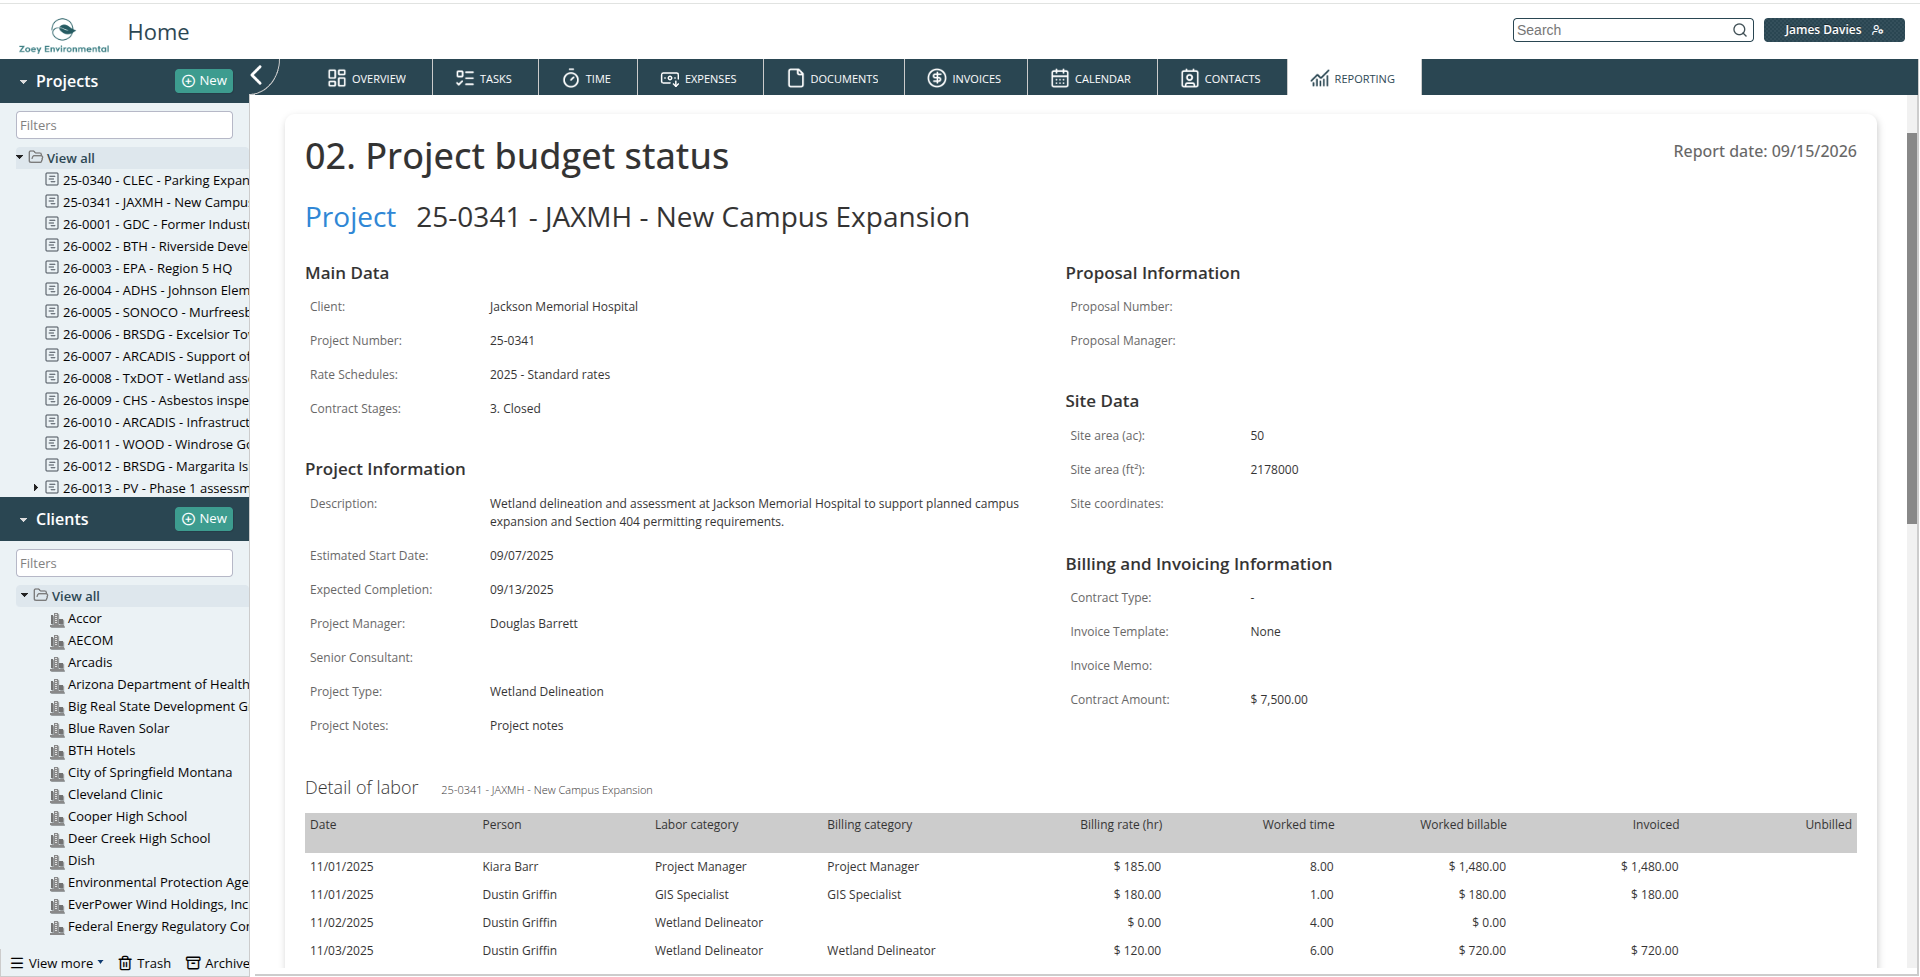Click the blue Project heading link
Image resolution: width=1920 pixels, height=977 pixels.
[x=350, y=217]
